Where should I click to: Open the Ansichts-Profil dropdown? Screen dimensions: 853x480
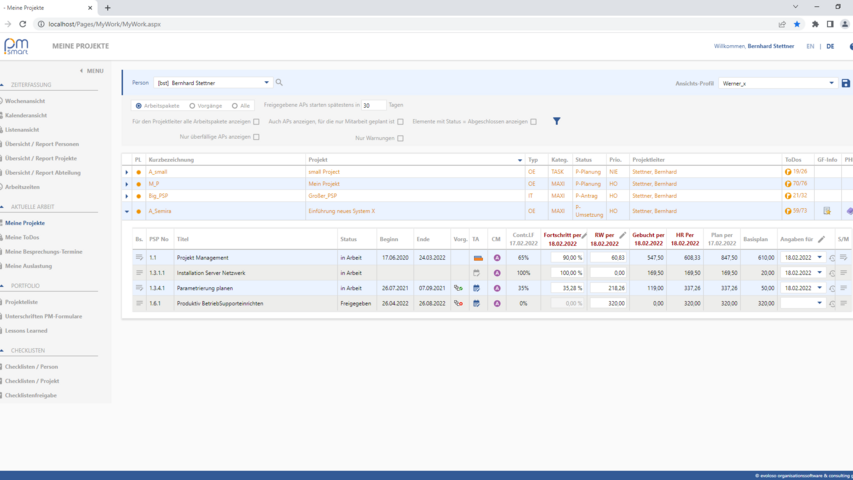tap(831, 83)
